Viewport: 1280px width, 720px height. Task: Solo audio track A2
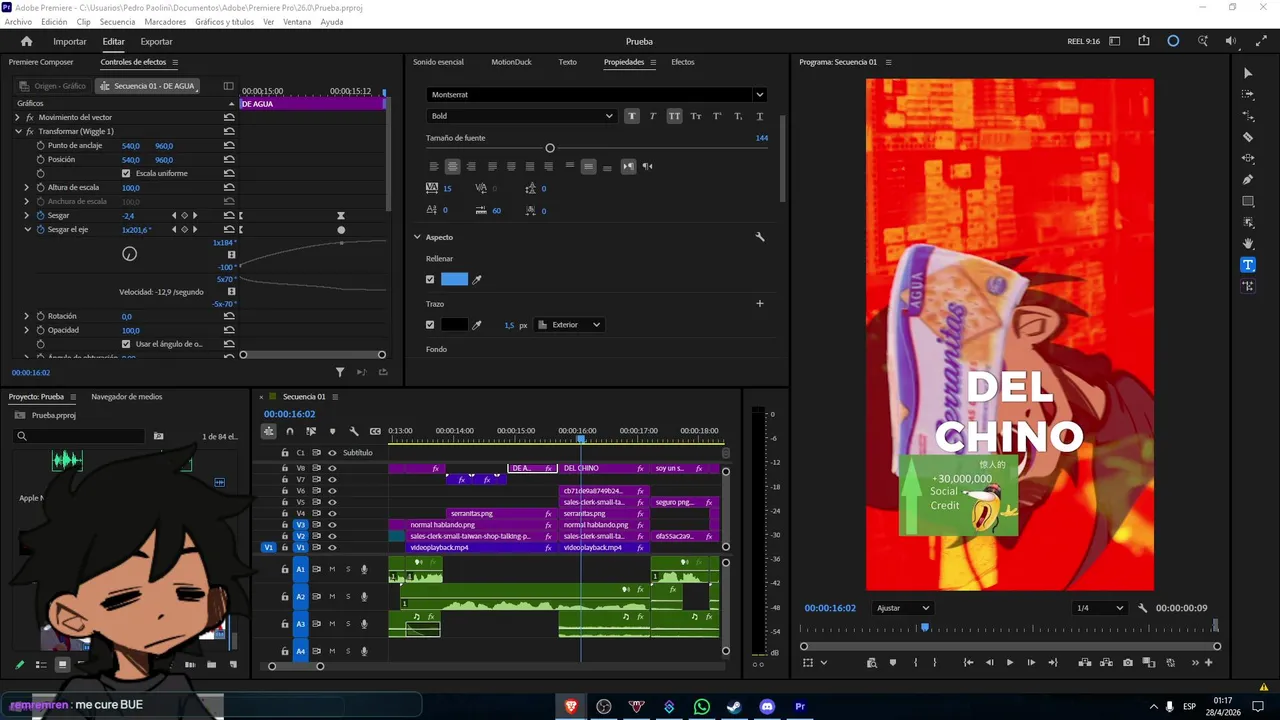[348, 597]
